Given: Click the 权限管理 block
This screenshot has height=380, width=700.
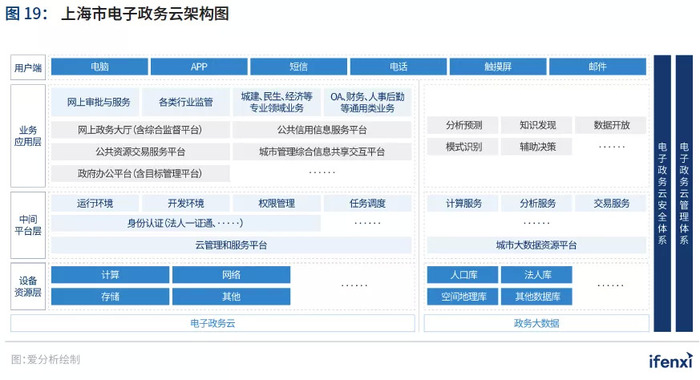Looking at the screenshot, I should pos(277,204).
